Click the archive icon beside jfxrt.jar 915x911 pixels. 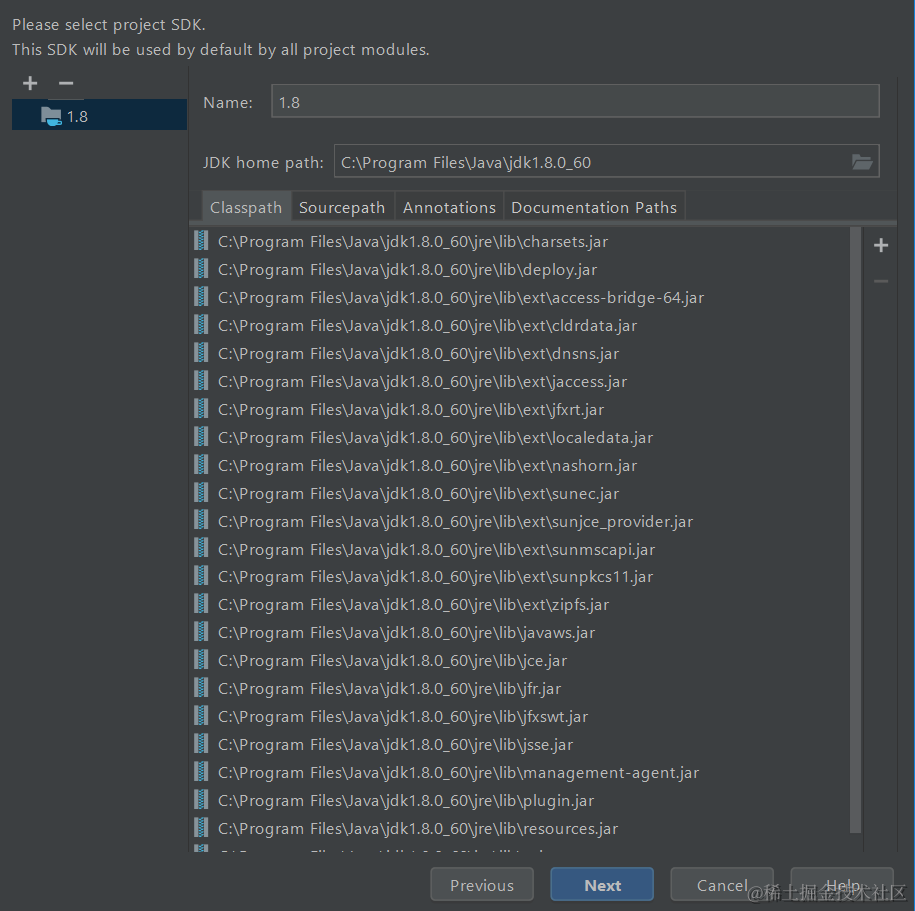tap(201, 409)
